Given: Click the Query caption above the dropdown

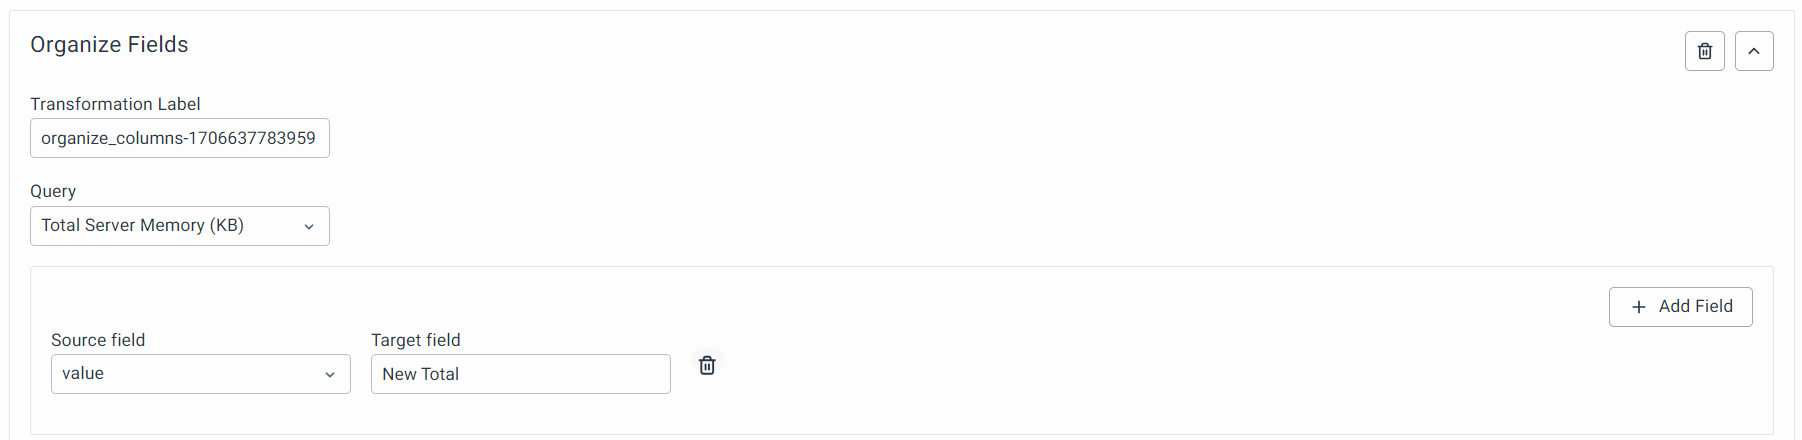Looking at the screenshot, I should tap(53, 191).
